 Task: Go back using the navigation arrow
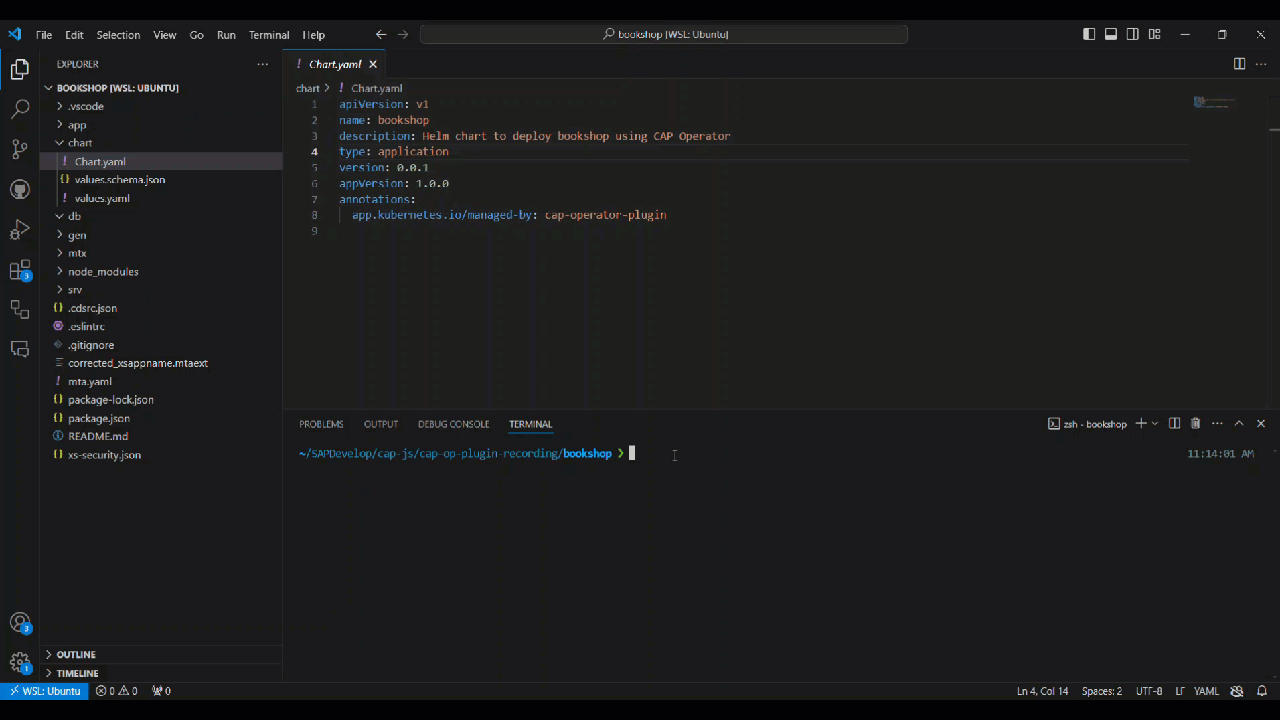click(x=381, y=34)
